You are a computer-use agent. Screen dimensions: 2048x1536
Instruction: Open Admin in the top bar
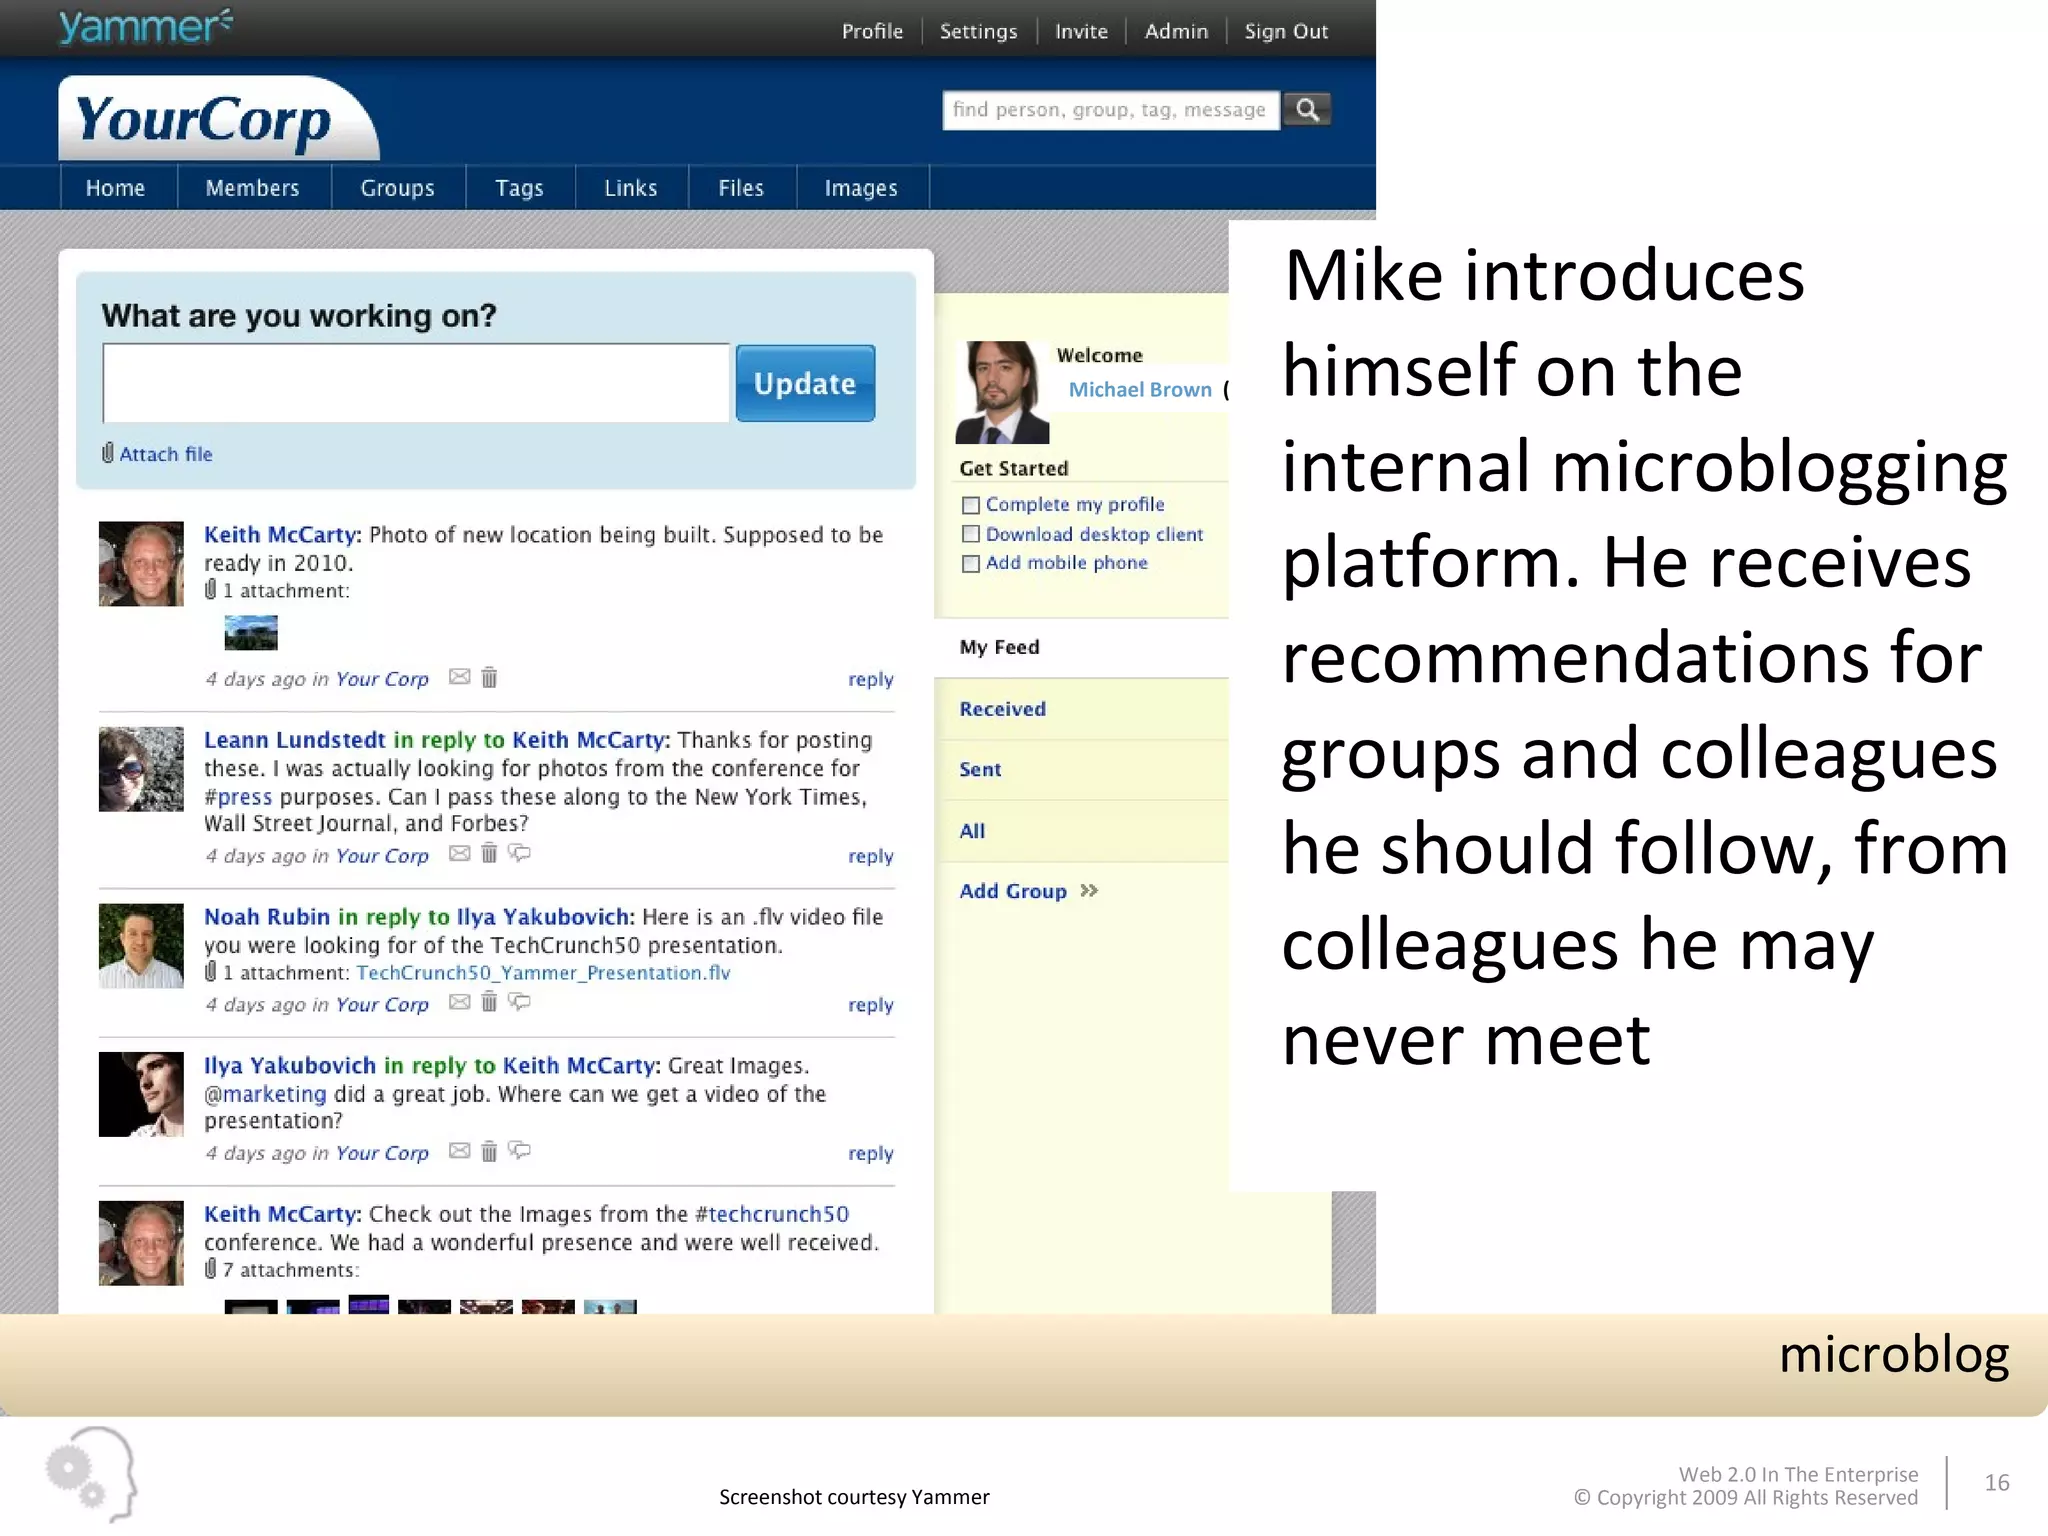[1176, 31]
